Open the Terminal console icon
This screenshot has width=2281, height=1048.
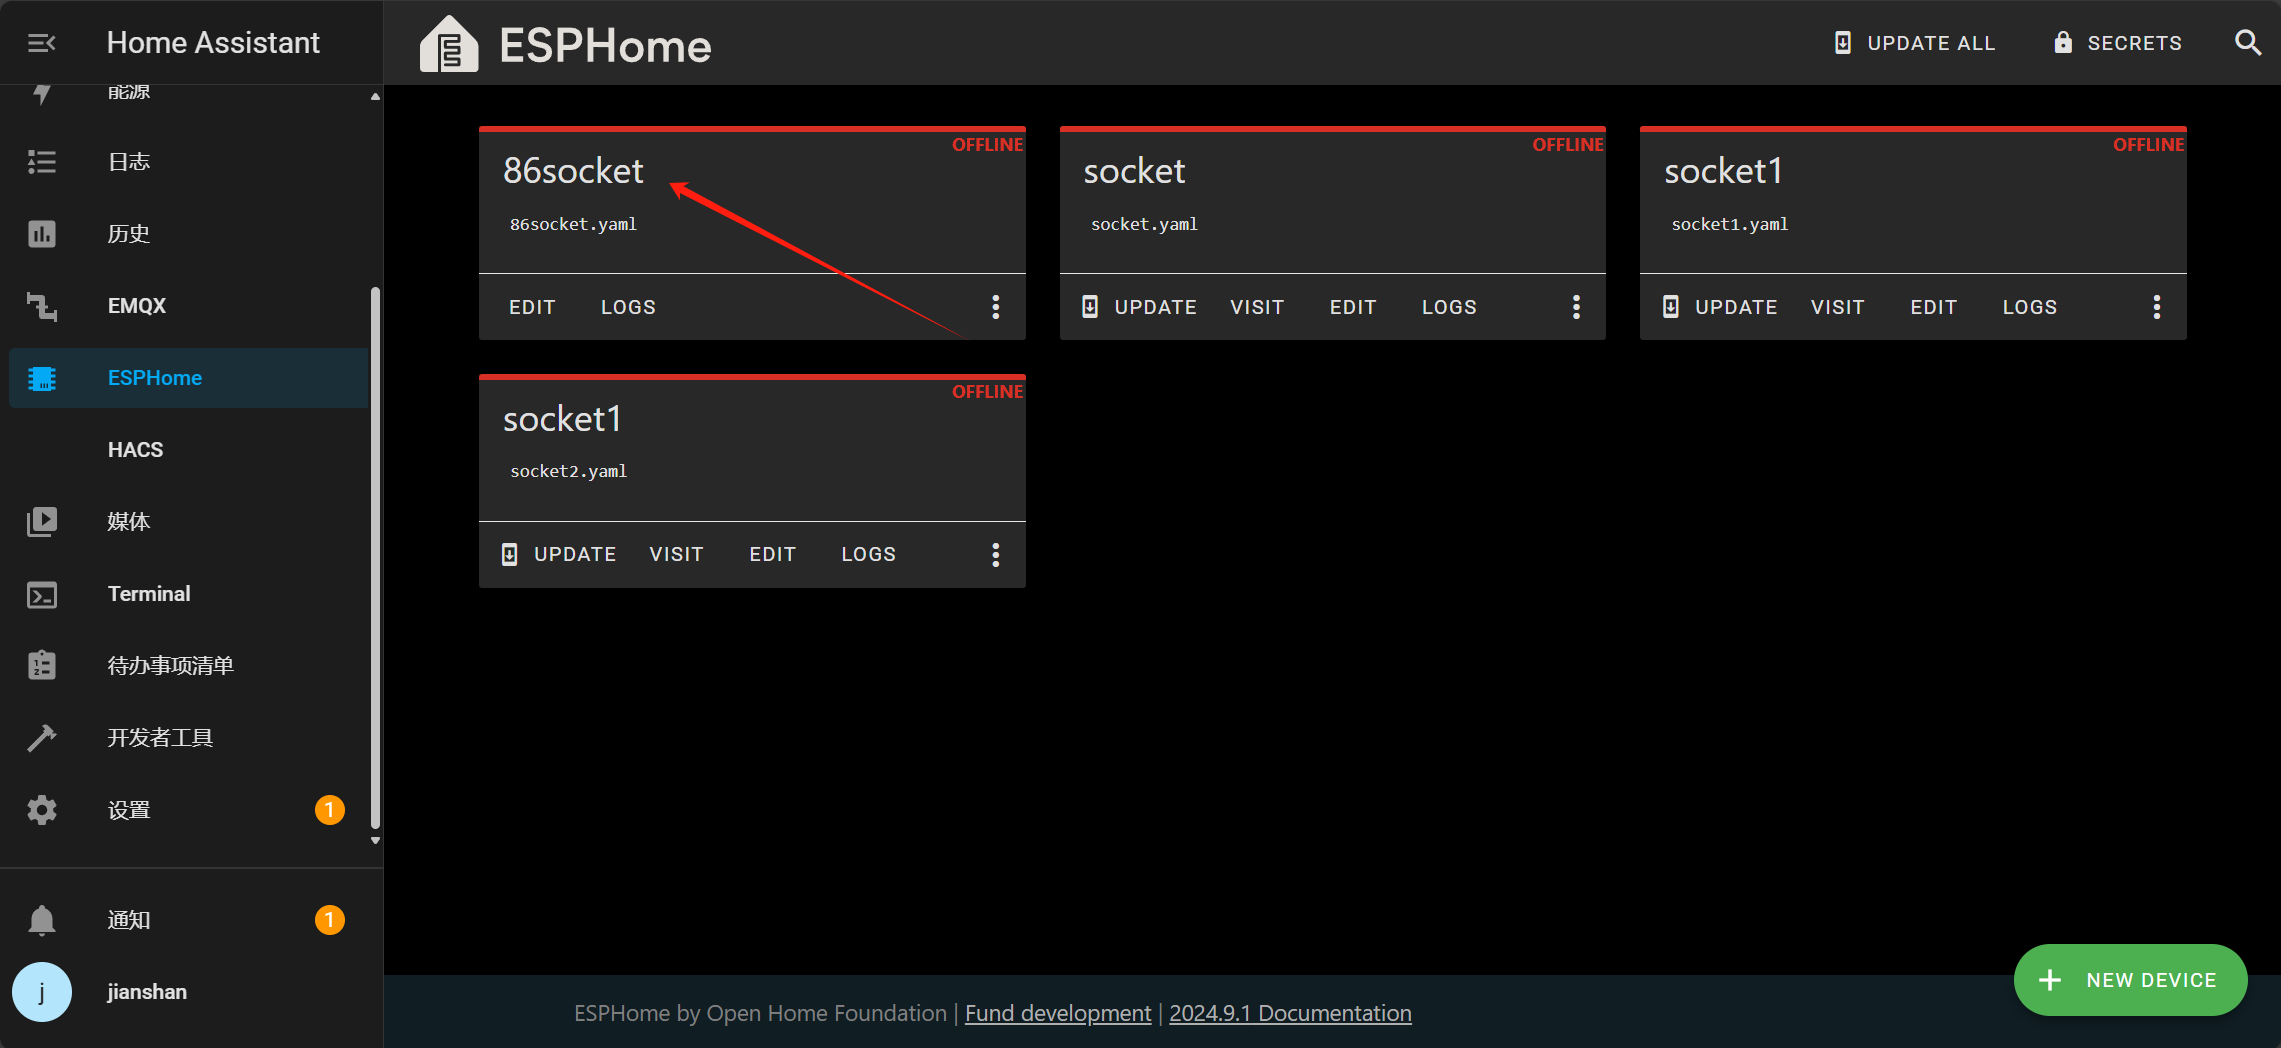(x=41, y=595)
